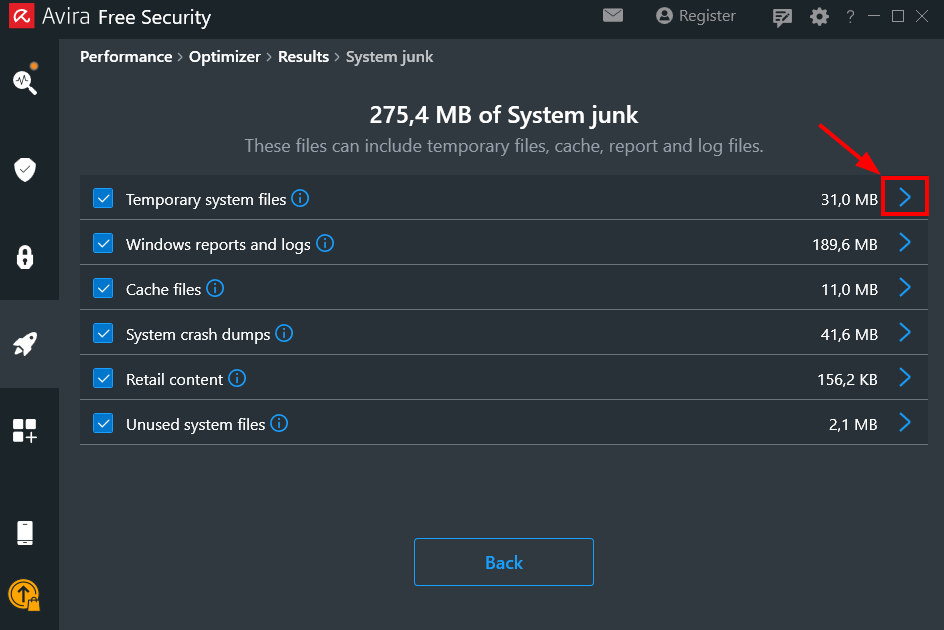Toggle the System crash dumps checkbox

(103, 334)
